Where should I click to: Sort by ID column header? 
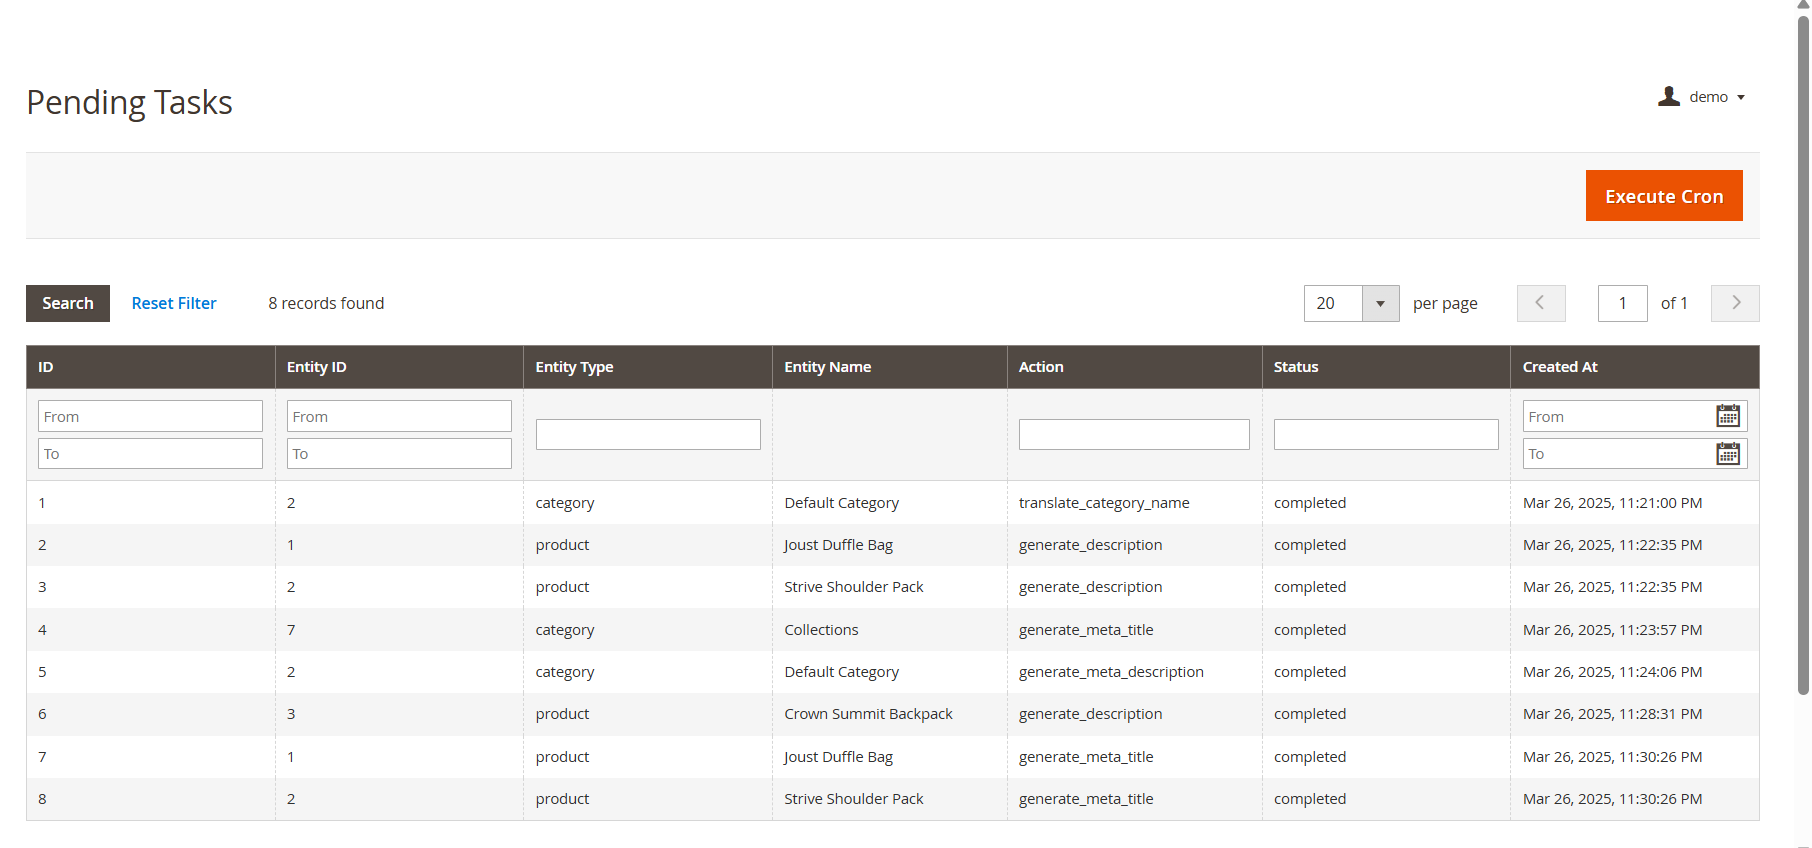151,367
